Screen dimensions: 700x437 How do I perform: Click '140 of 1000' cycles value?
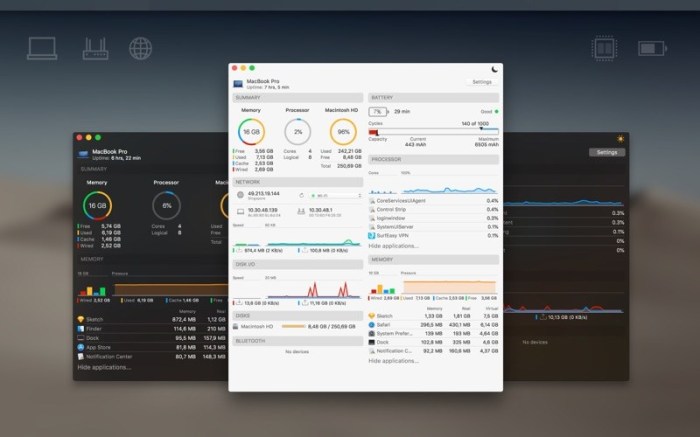(475, 124)
